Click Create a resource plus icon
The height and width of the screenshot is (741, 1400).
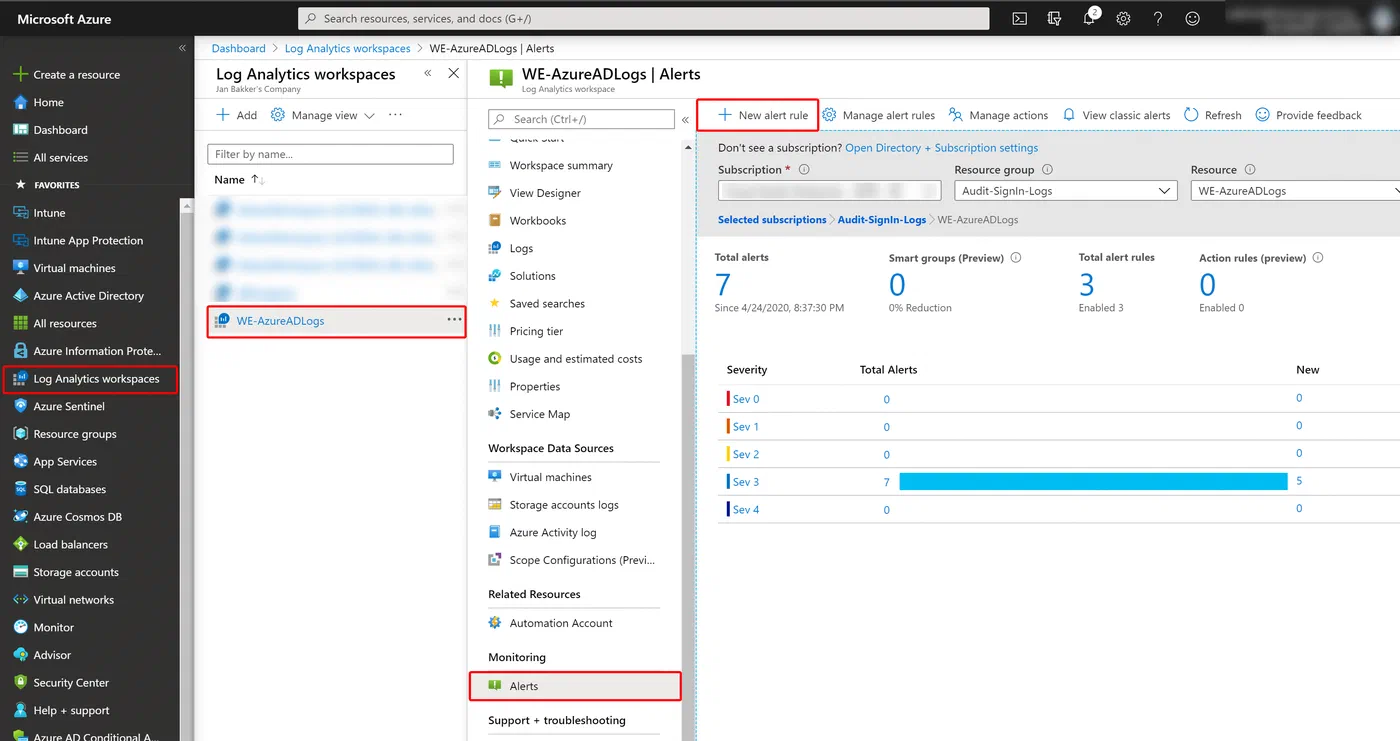coord(20,74)
